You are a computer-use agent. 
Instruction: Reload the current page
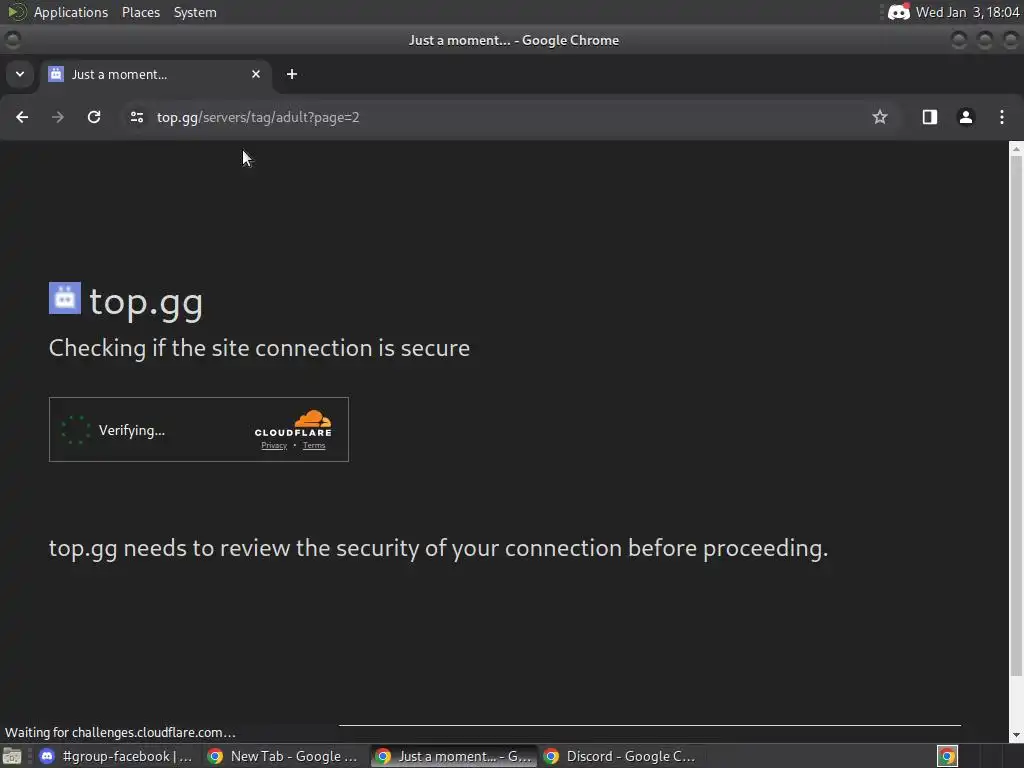click(94, 117)
